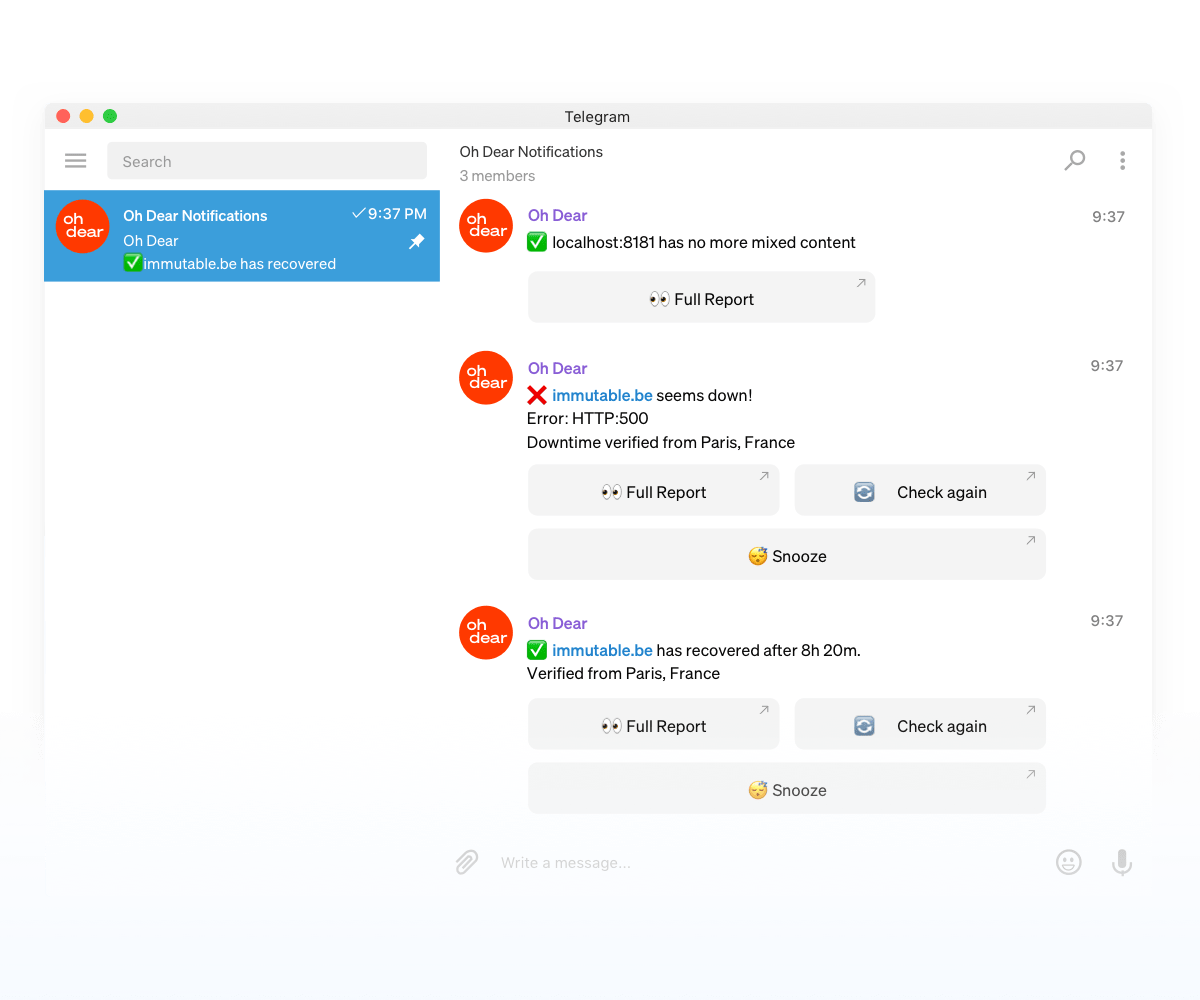Image resolution: width=1200 pixels, height=1000 pixels.
Task: Click Oh Dear sender name on downtime message
Action: click(557, 369)
